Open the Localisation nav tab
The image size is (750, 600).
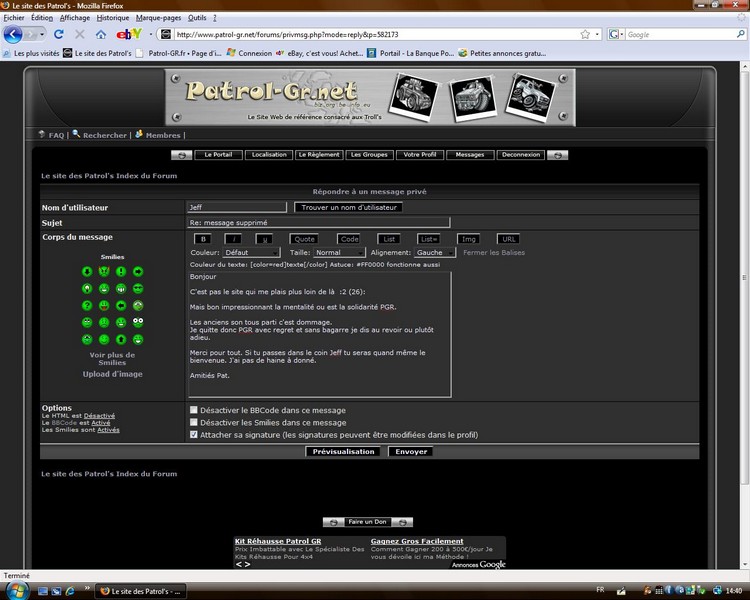[269, 155]
